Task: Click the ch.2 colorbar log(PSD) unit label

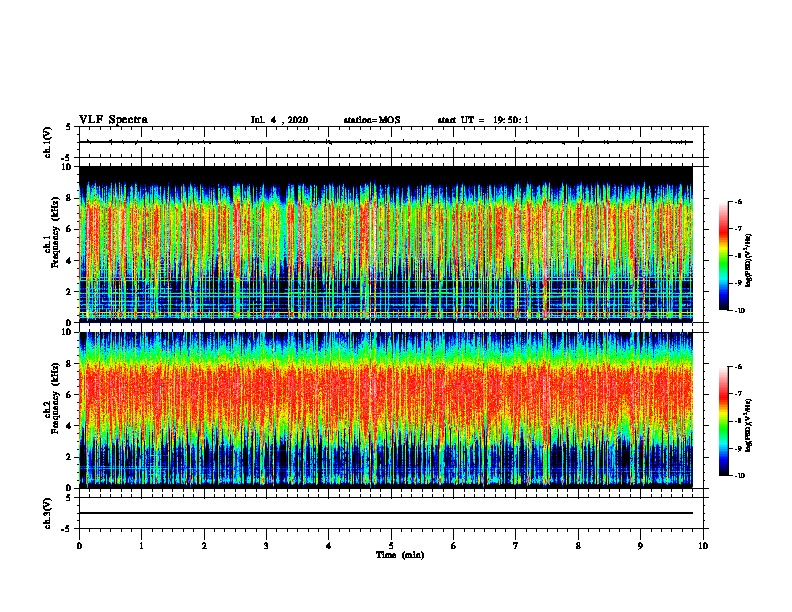Action: click(749, 425)
